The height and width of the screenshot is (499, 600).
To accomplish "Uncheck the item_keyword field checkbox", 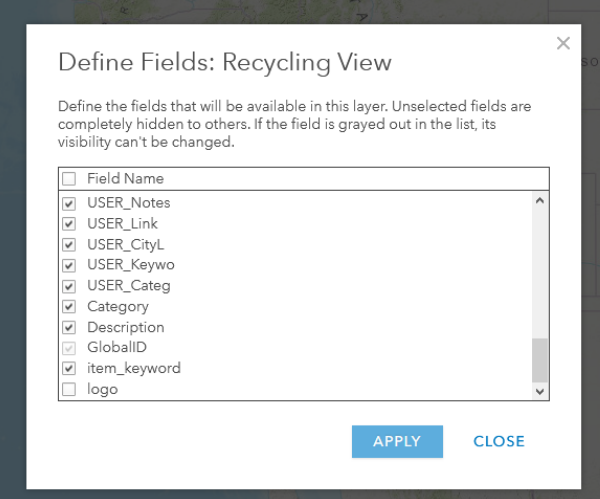I will (69, 368).
